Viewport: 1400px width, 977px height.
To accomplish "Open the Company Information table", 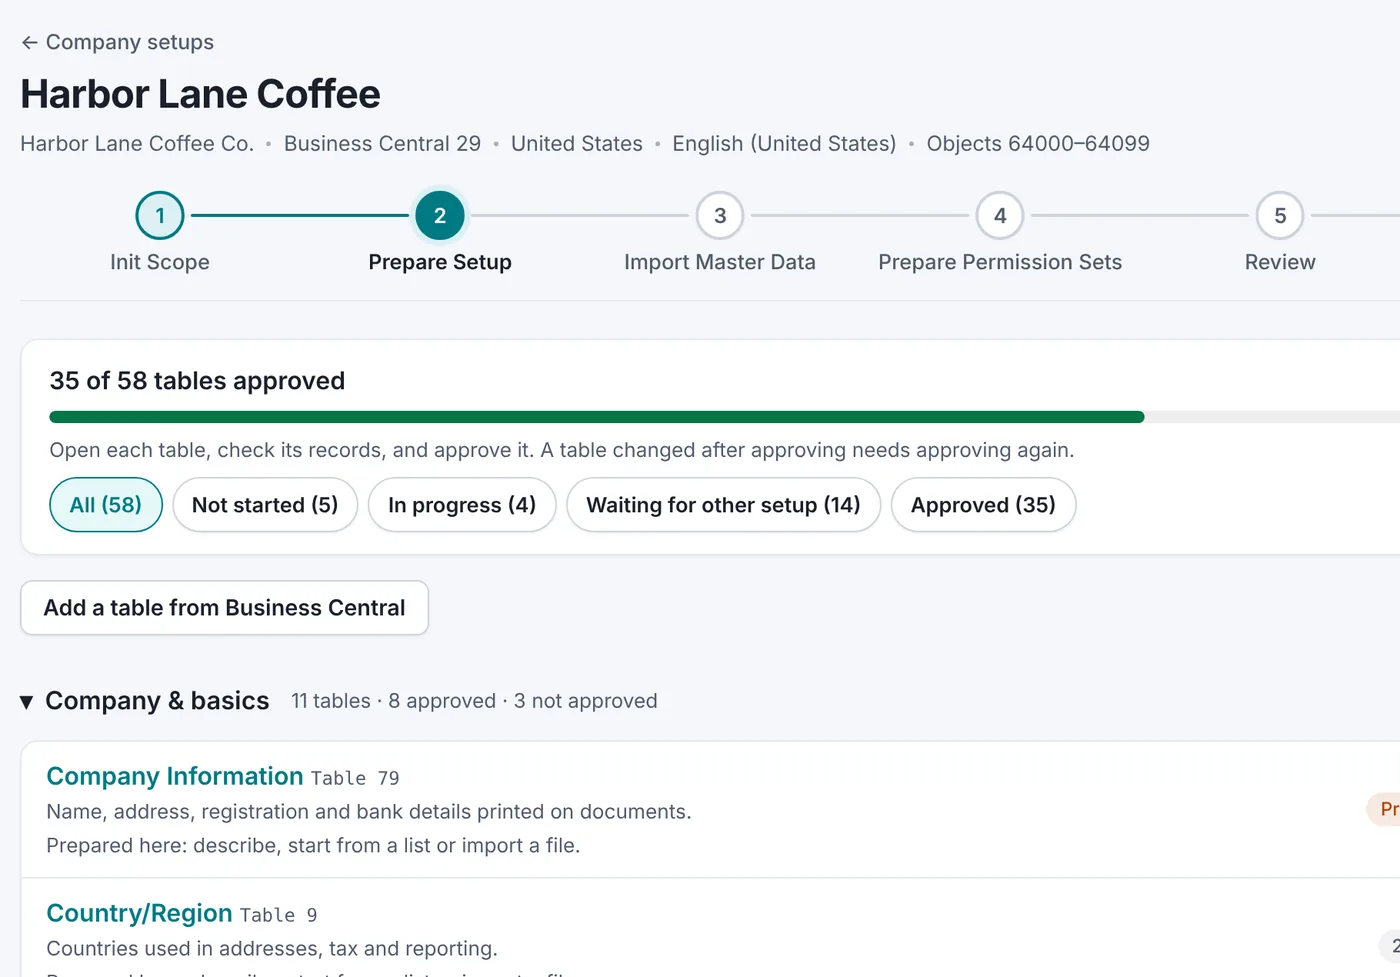I will [x=175, y=776].
